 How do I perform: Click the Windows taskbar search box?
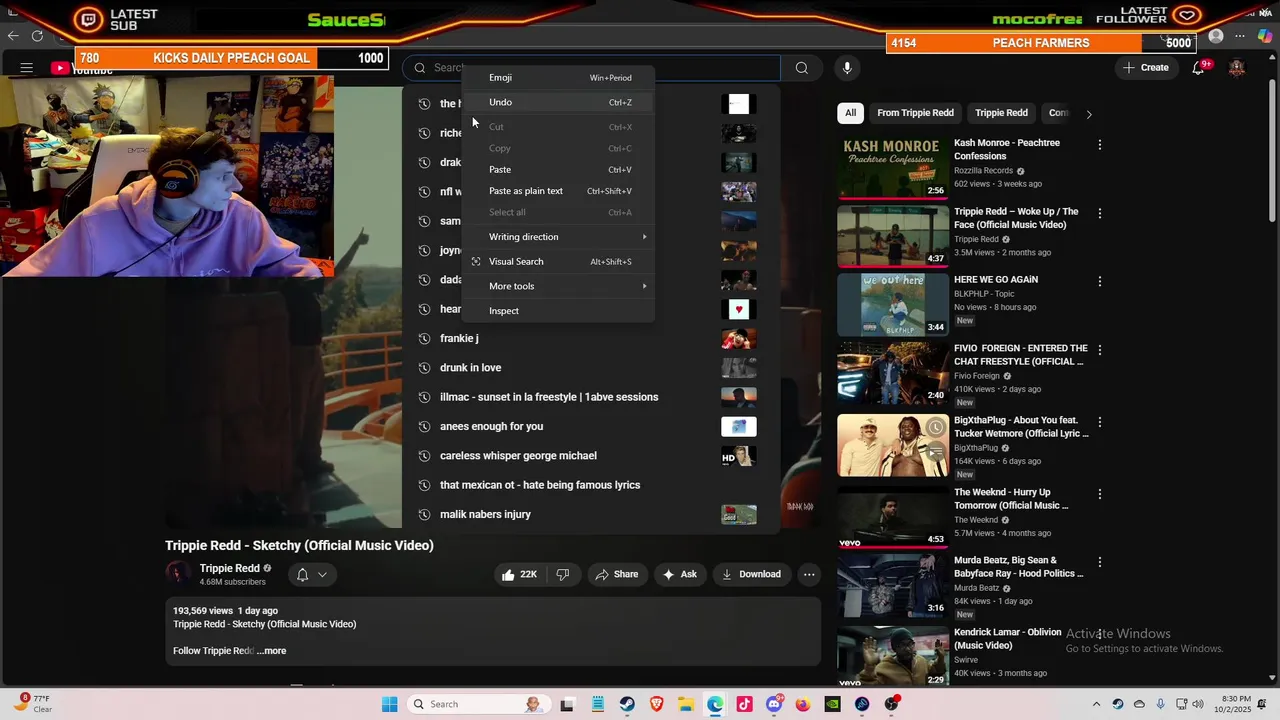click(477, 704)
